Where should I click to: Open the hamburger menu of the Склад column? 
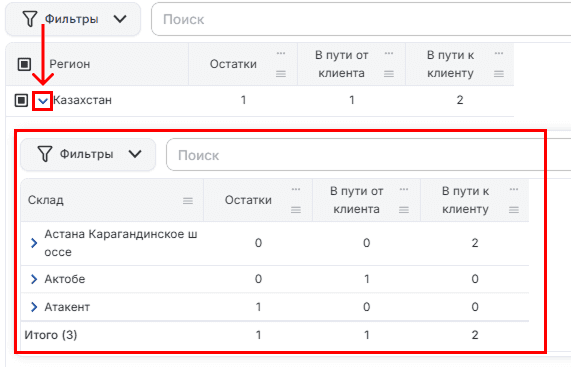click(x=188, y=201)
